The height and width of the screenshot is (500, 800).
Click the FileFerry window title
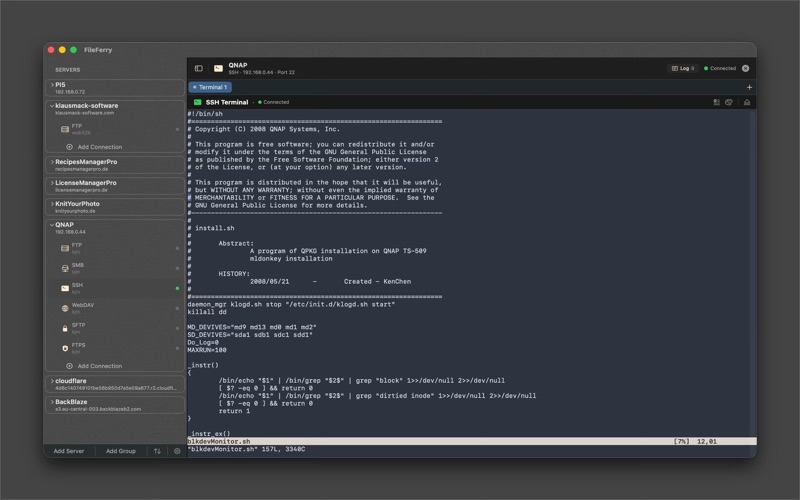coord(98,49)
